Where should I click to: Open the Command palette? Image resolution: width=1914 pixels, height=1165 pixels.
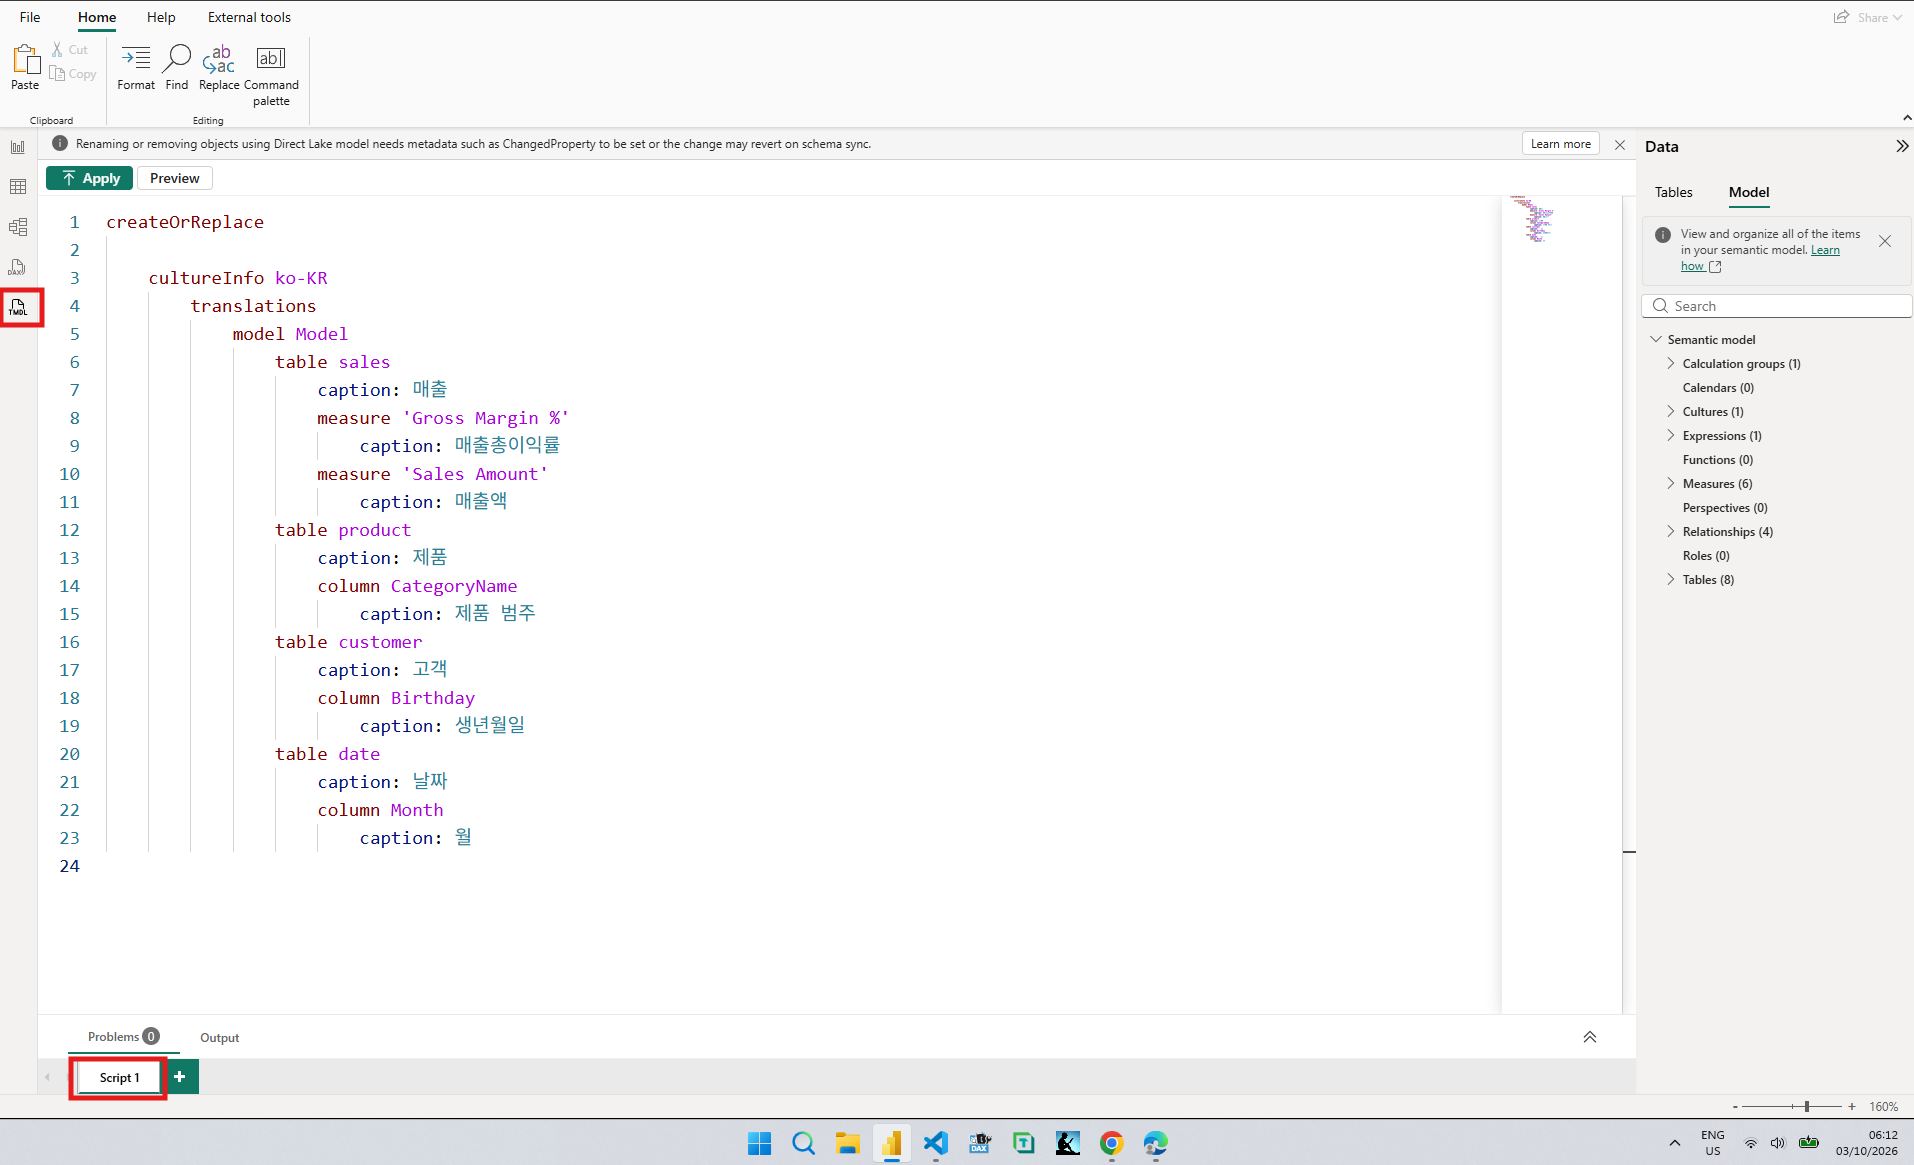(271, 75)
